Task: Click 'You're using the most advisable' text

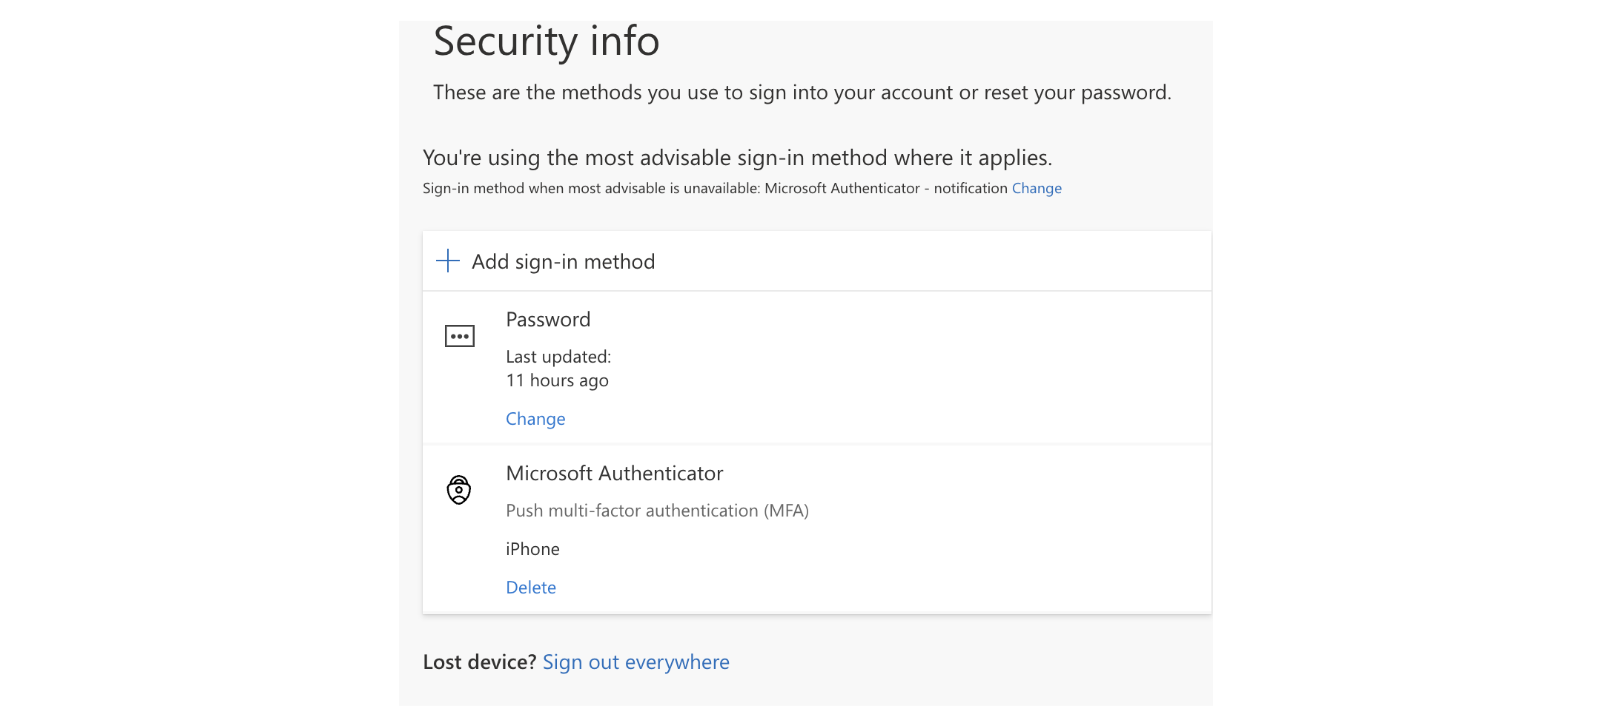Action: pos(737,158)
